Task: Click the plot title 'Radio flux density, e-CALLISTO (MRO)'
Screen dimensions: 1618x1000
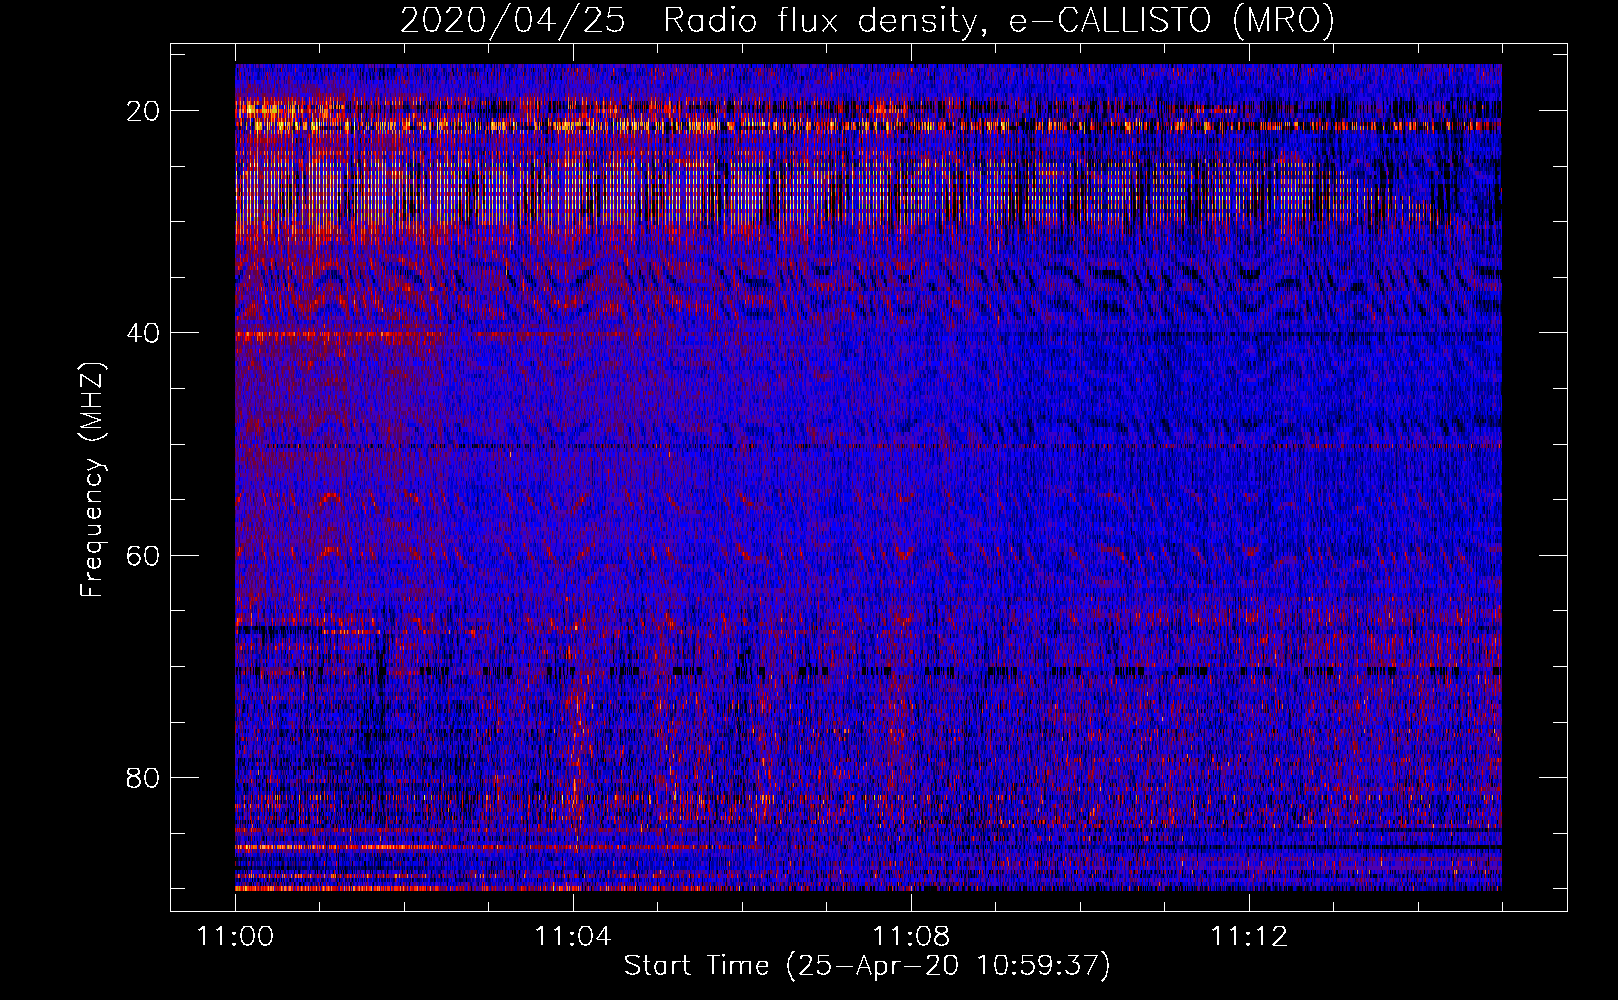Action: pyautogui.click(x=998, y=20)
